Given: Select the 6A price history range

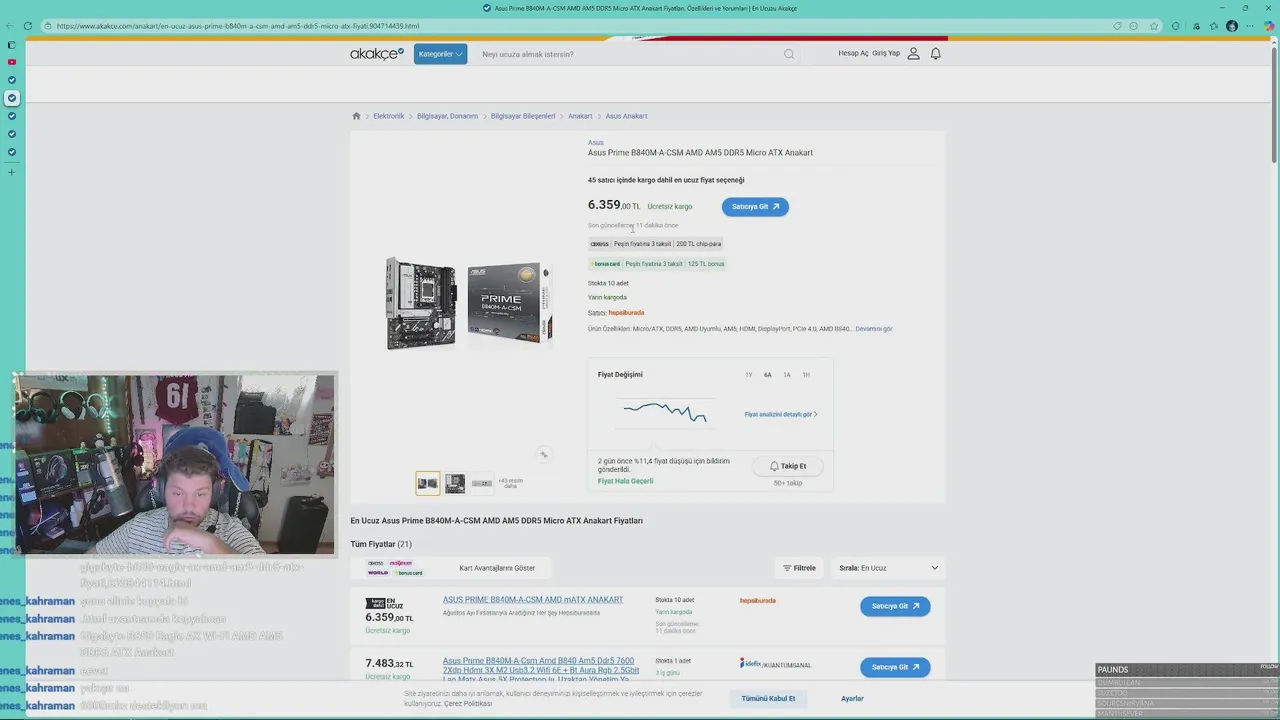Looking at the screenshot, I should [768, 375].
